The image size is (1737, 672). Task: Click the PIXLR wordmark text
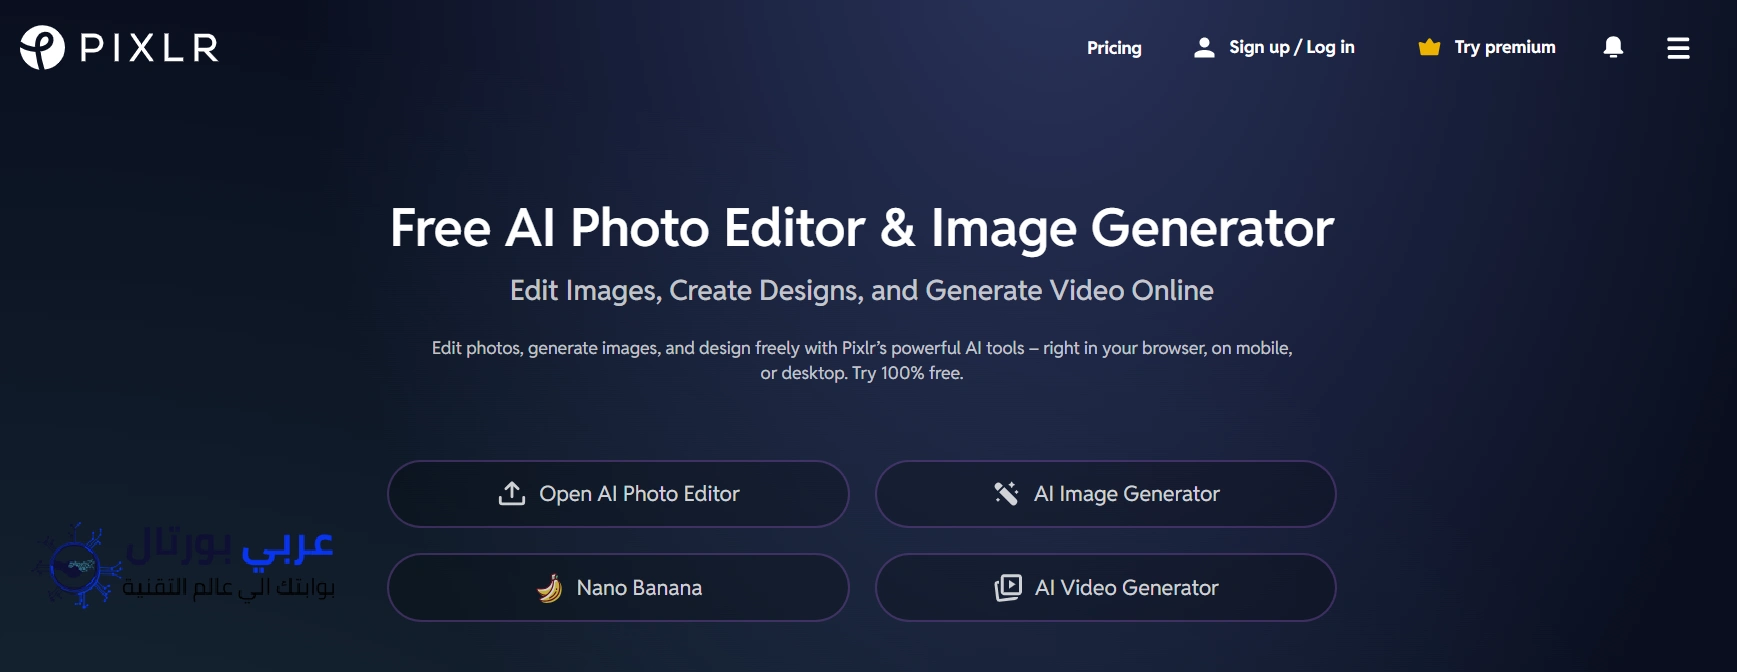(149, 48)
